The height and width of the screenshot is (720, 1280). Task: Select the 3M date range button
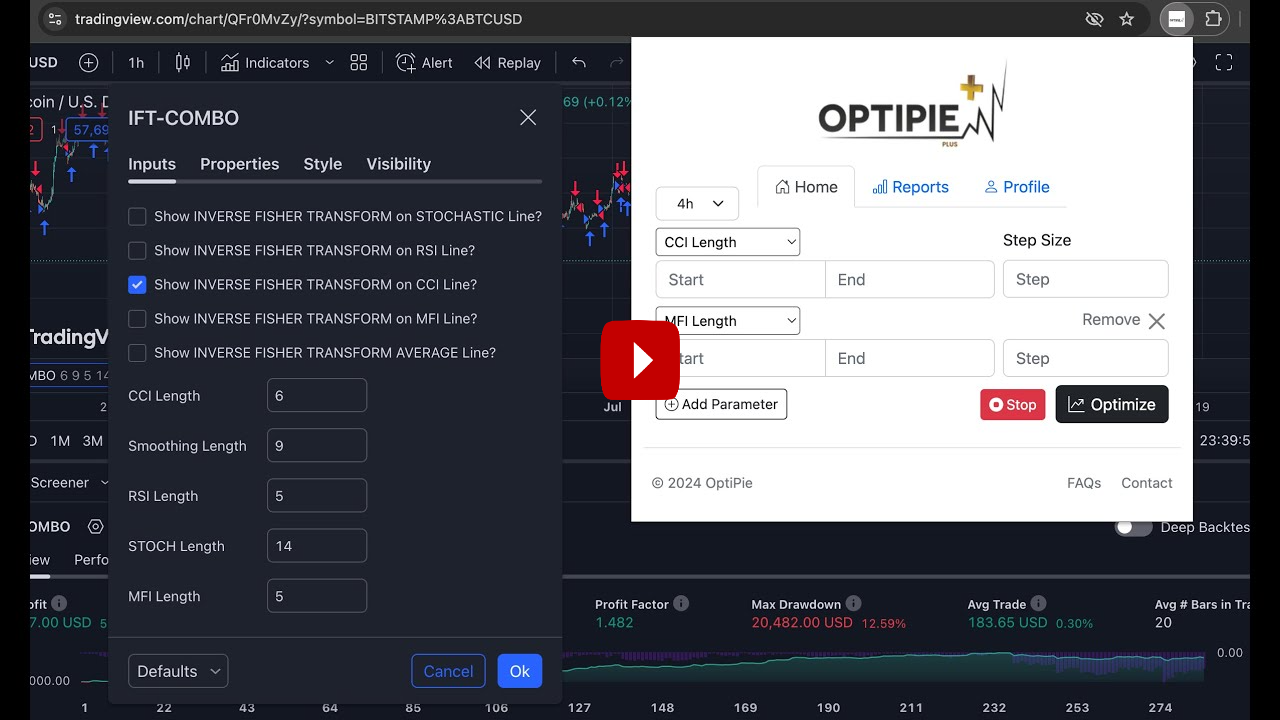tap(93, 441)
